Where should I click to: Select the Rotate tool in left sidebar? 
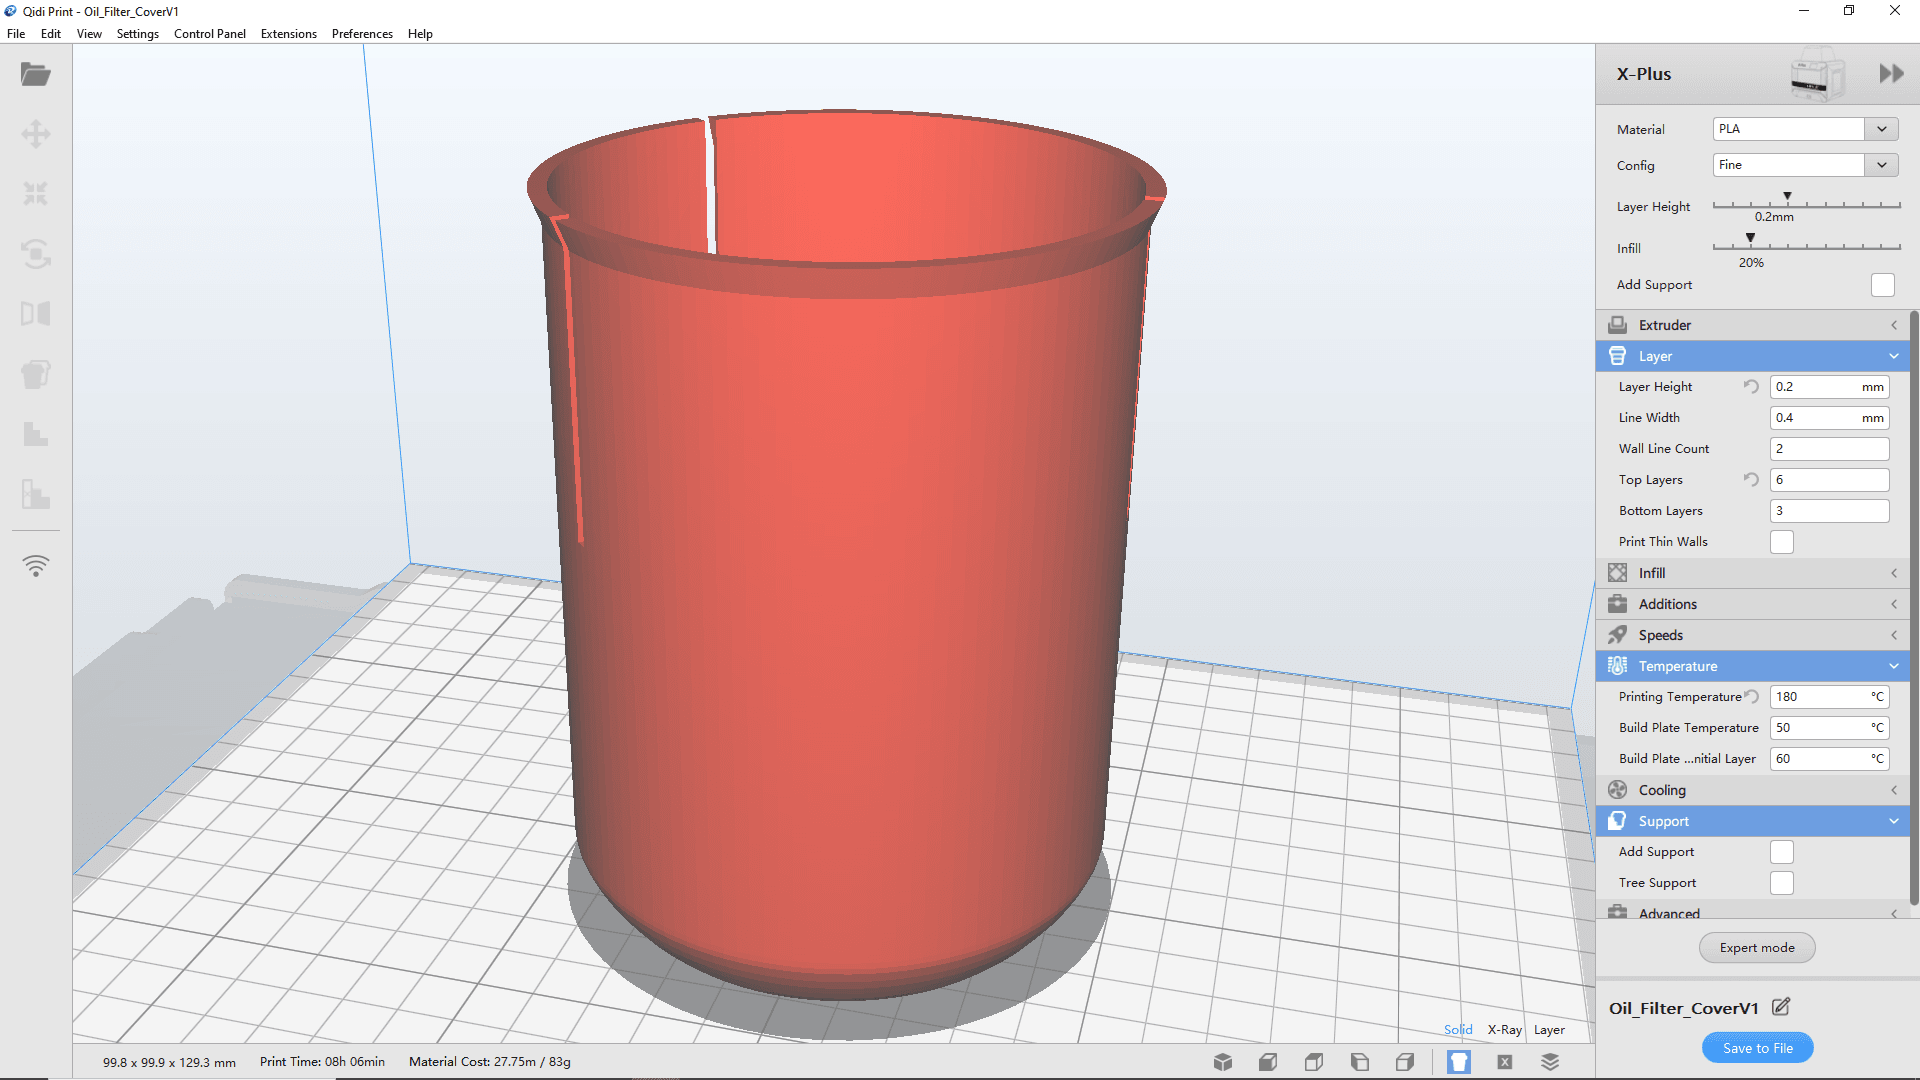pos(36,254)
